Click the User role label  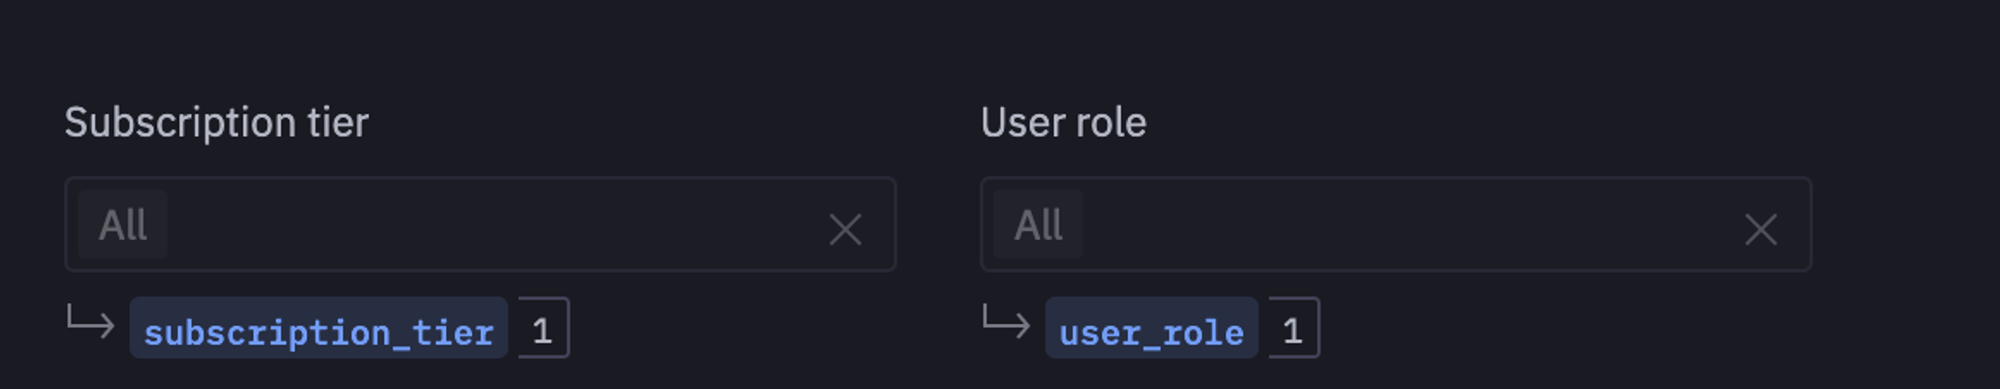(x=1063, y=123)
